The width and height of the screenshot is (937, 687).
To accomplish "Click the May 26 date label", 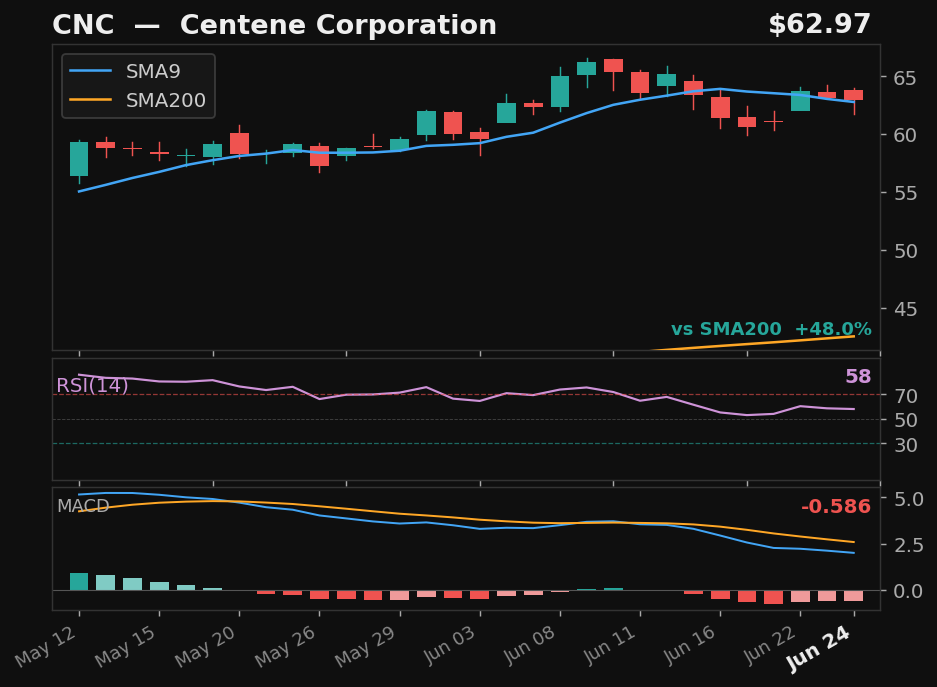I will [x=286, y=647].
